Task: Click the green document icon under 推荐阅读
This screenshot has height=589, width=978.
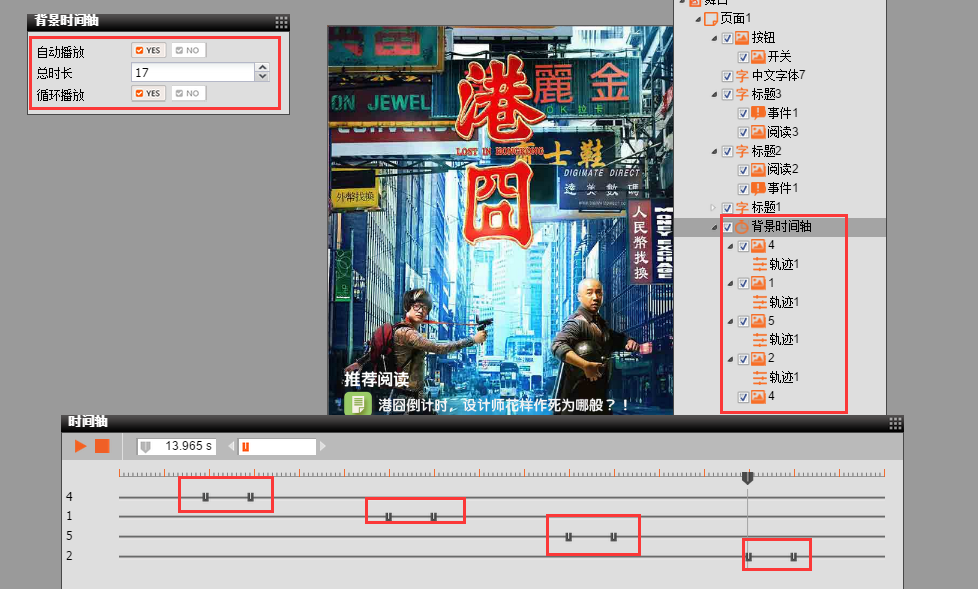Action: tap(358, 404)
